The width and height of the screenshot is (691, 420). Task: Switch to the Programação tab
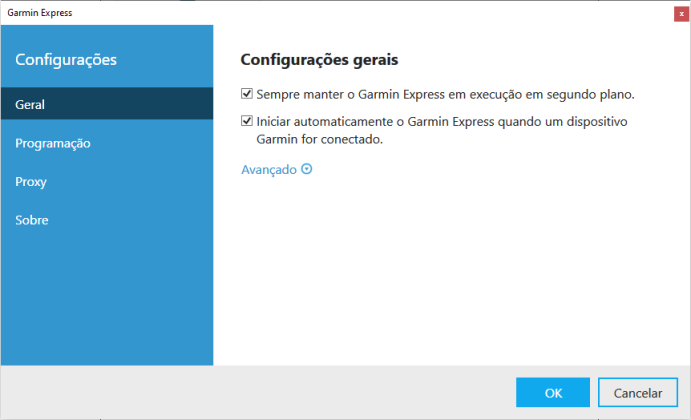pyautogui.click(x=107, y=143)
